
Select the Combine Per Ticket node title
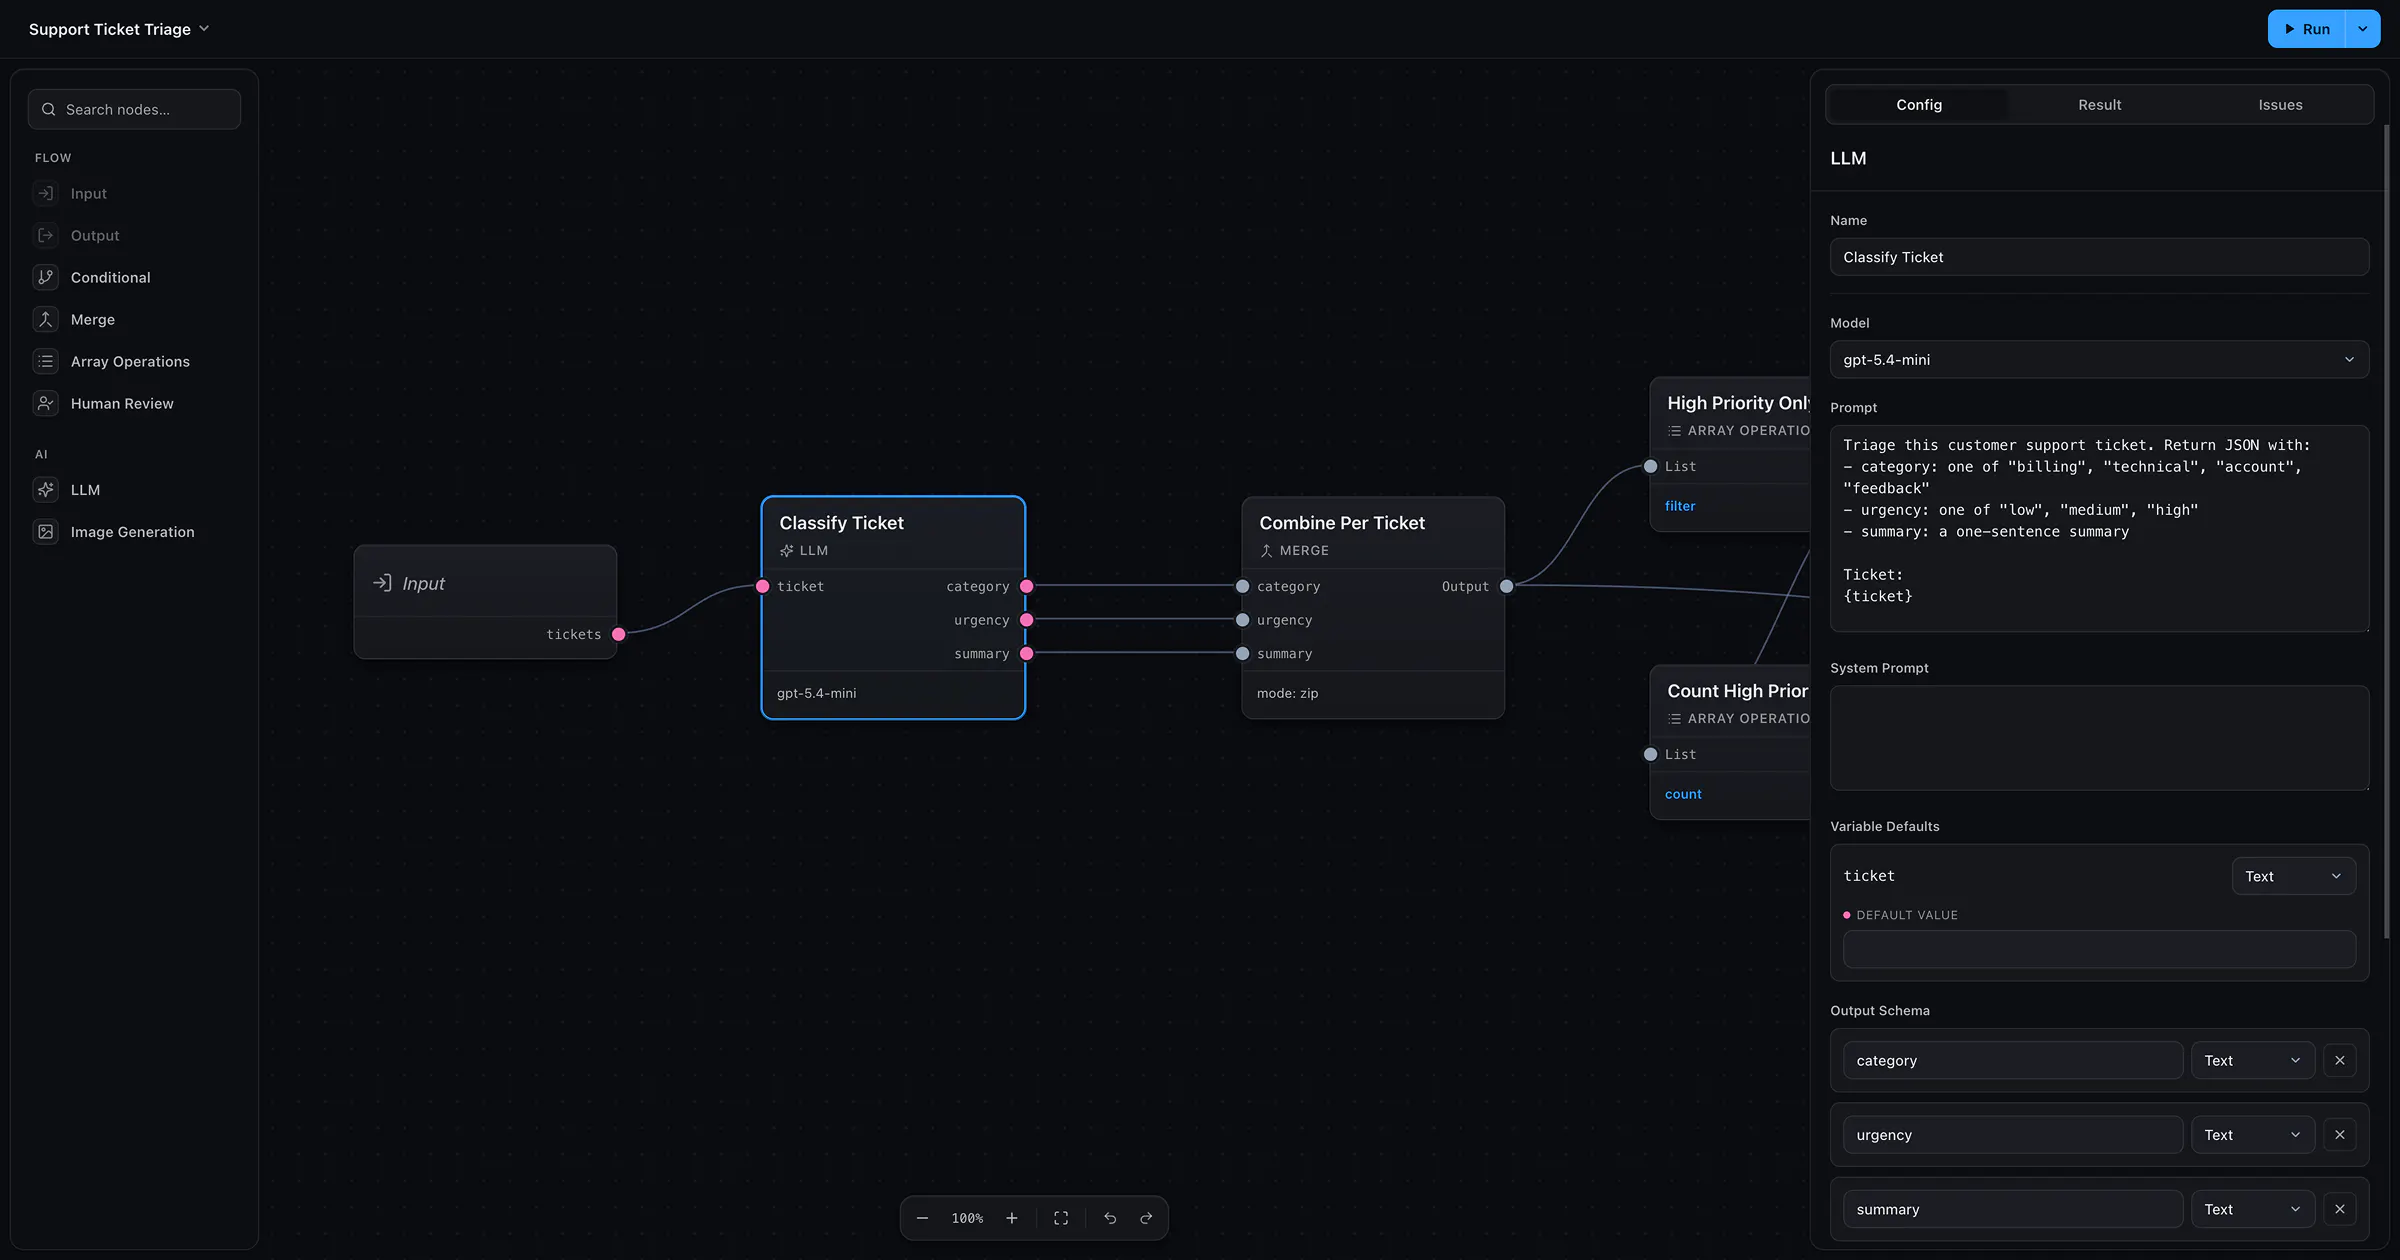(1341, 523)
